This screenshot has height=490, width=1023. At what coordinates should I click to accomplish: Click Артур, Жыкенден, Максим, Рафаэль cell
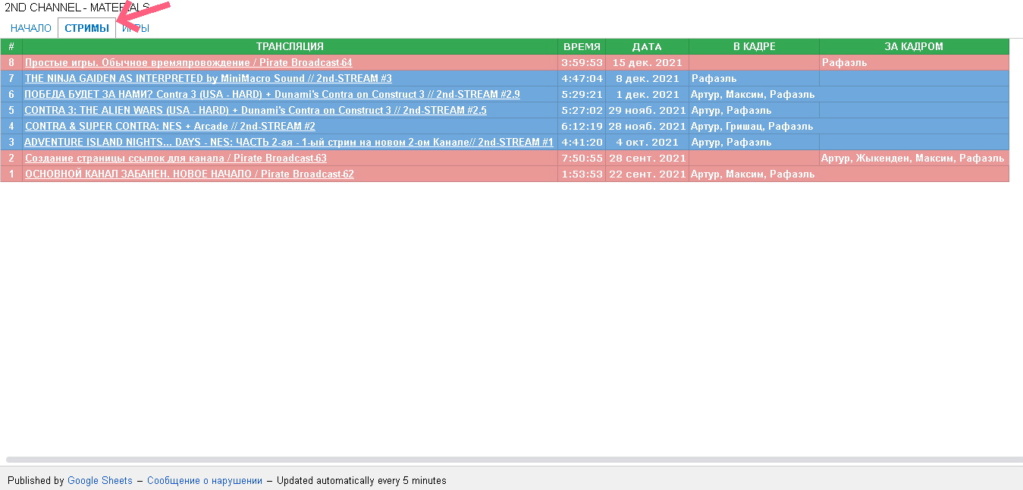[x=914, y=158]
